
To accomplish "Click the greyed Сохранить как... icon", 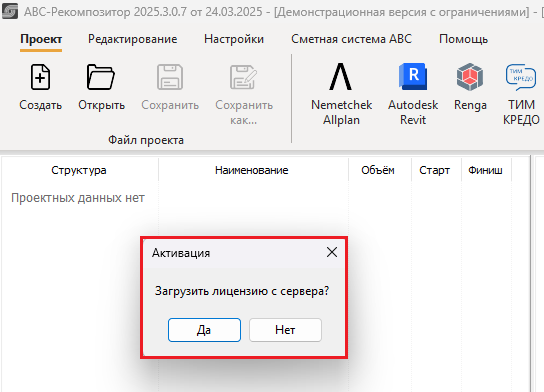I will (x=244, y=77).
